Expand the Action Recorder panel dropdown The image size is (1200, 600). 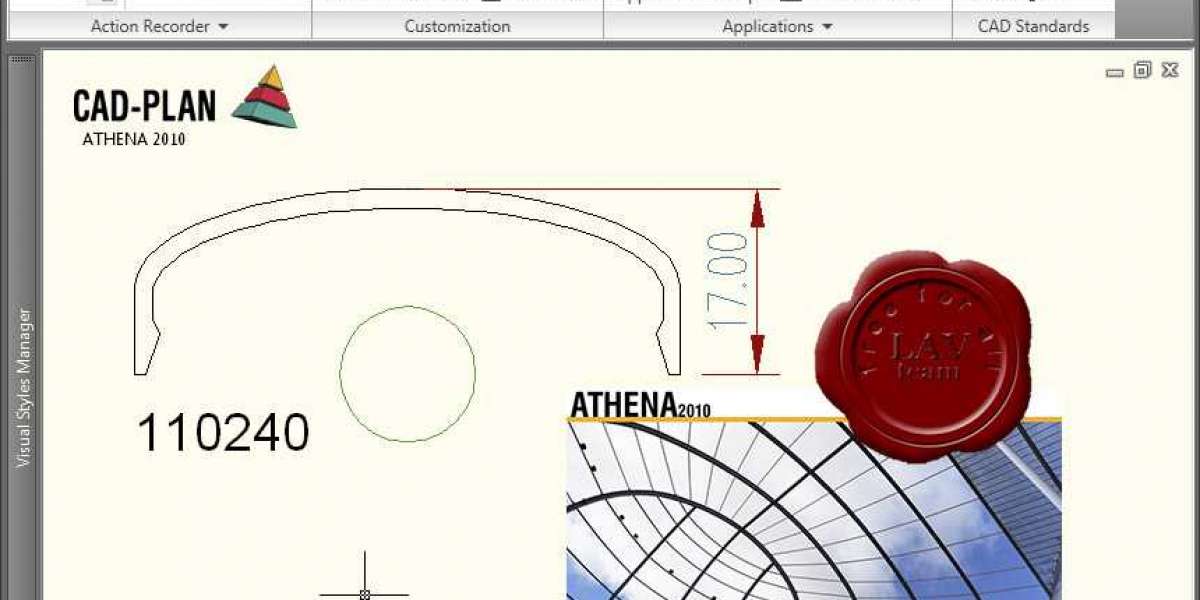(x=223, y=27)
